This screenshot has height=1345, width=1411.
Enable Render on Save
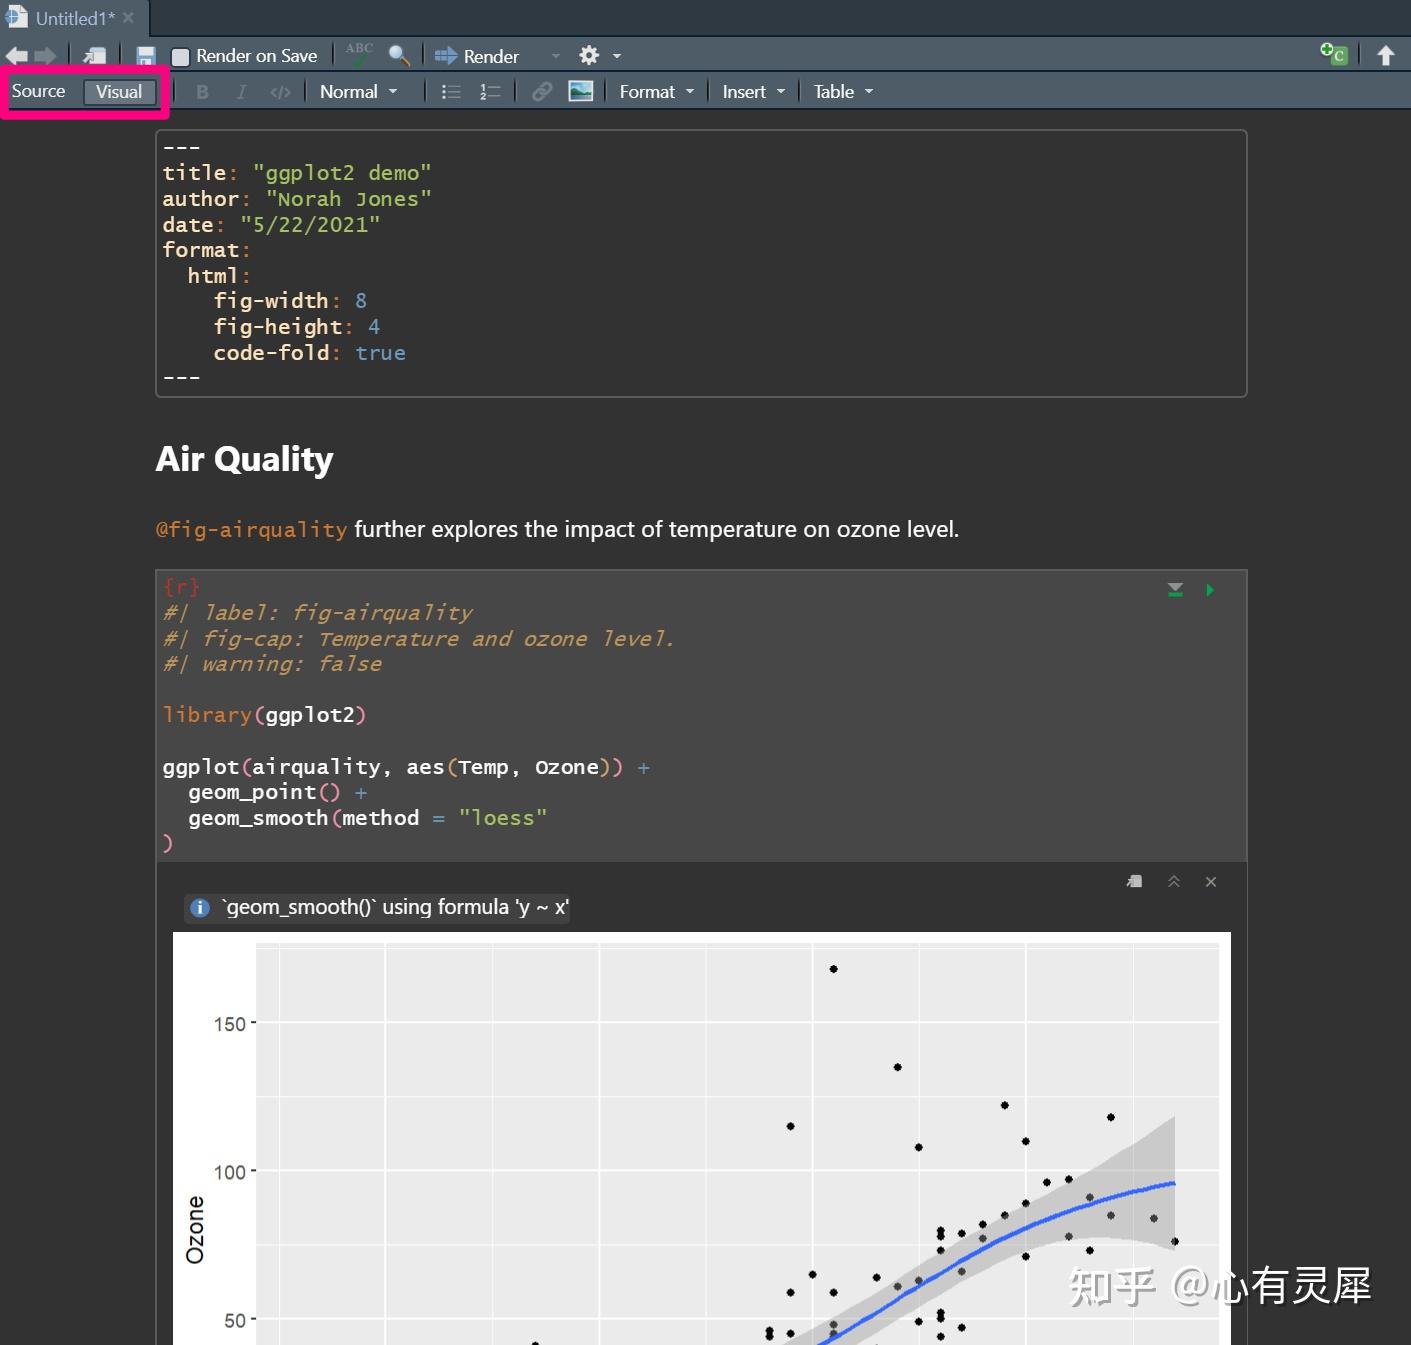[x=181, y=55]
